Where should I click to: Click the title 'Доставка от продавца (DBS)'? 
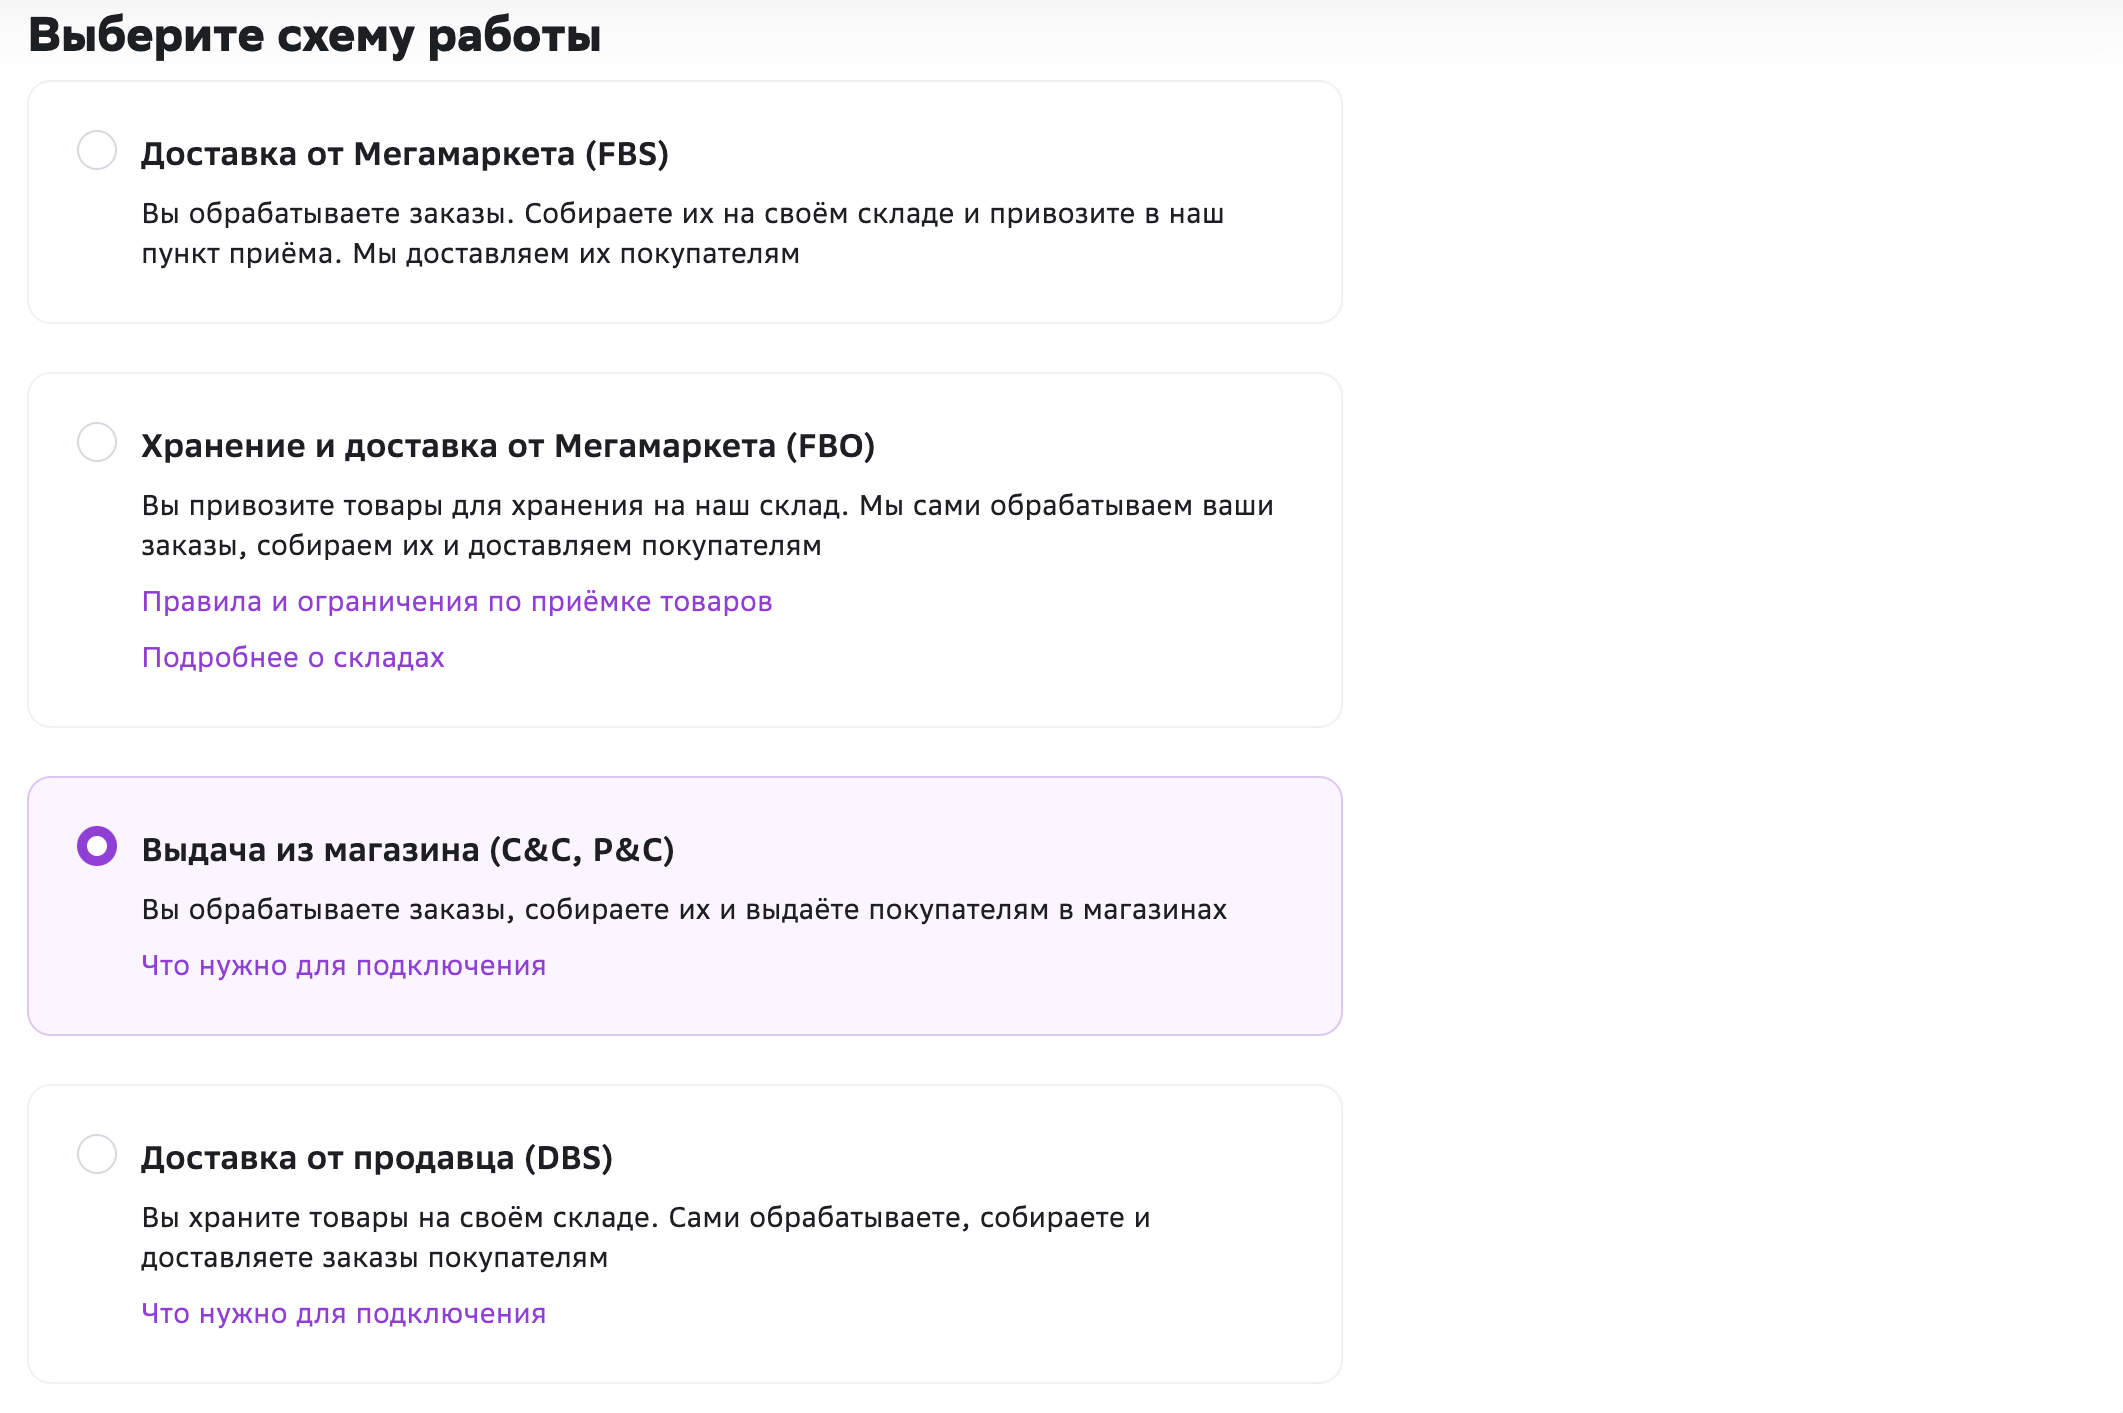[377, 1158]
